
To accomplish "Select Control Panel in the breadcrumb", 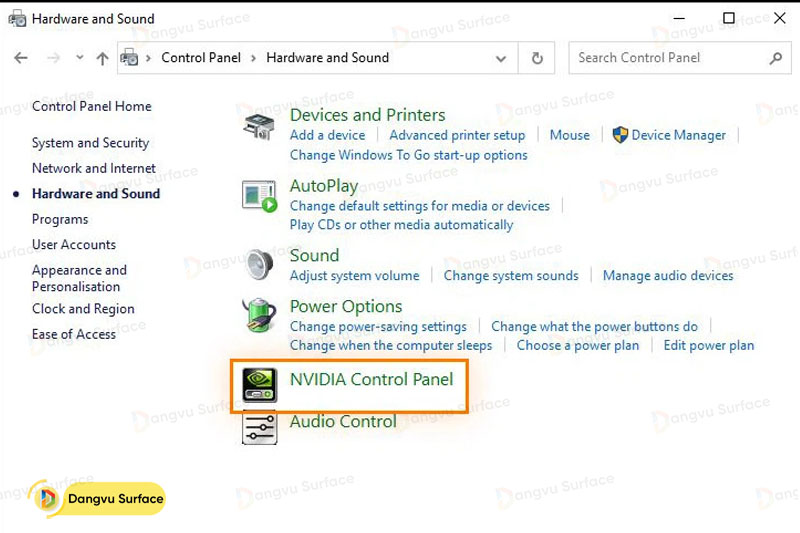I will coord(201,58).
